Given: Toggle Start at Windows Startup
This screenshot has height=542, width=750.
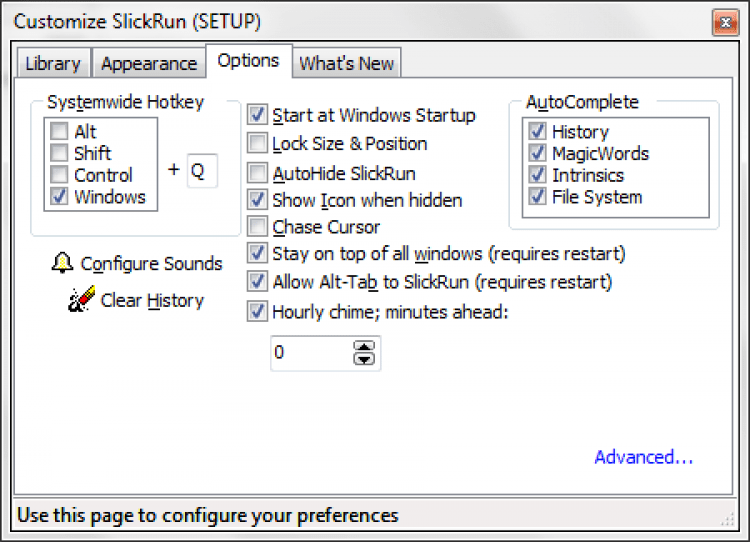Looking at the screenshot, I should tap(258, 115).
